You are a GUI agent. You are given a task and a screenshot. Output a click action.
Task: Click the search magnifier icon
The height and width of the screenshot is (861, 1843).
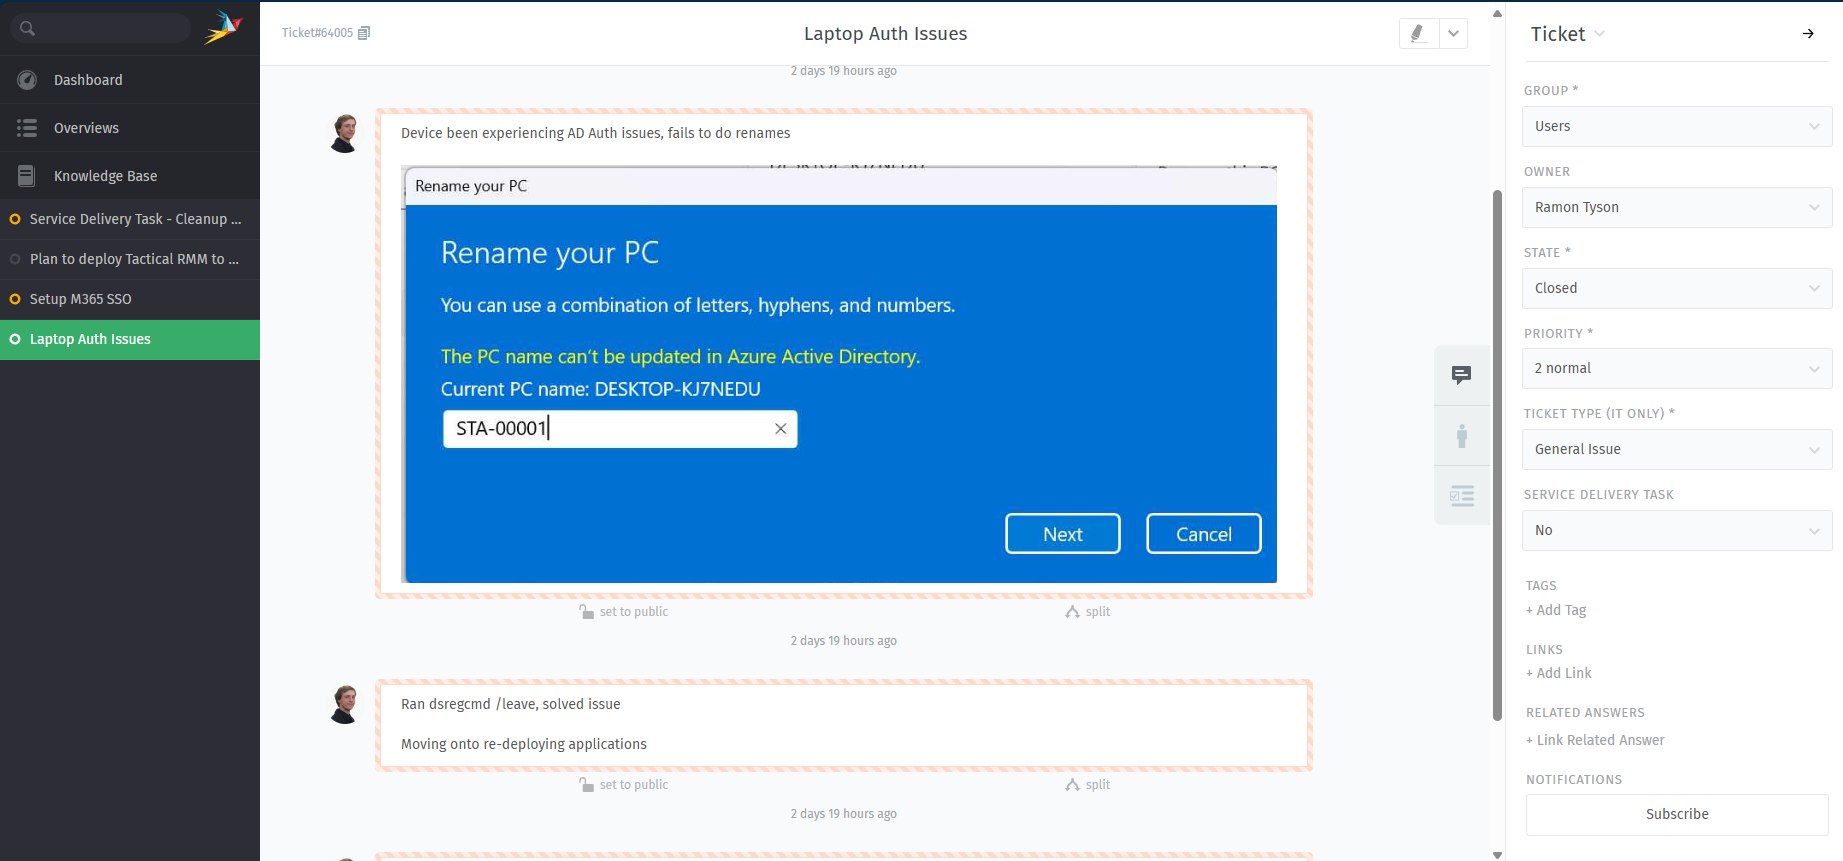[x=28, y=28]
